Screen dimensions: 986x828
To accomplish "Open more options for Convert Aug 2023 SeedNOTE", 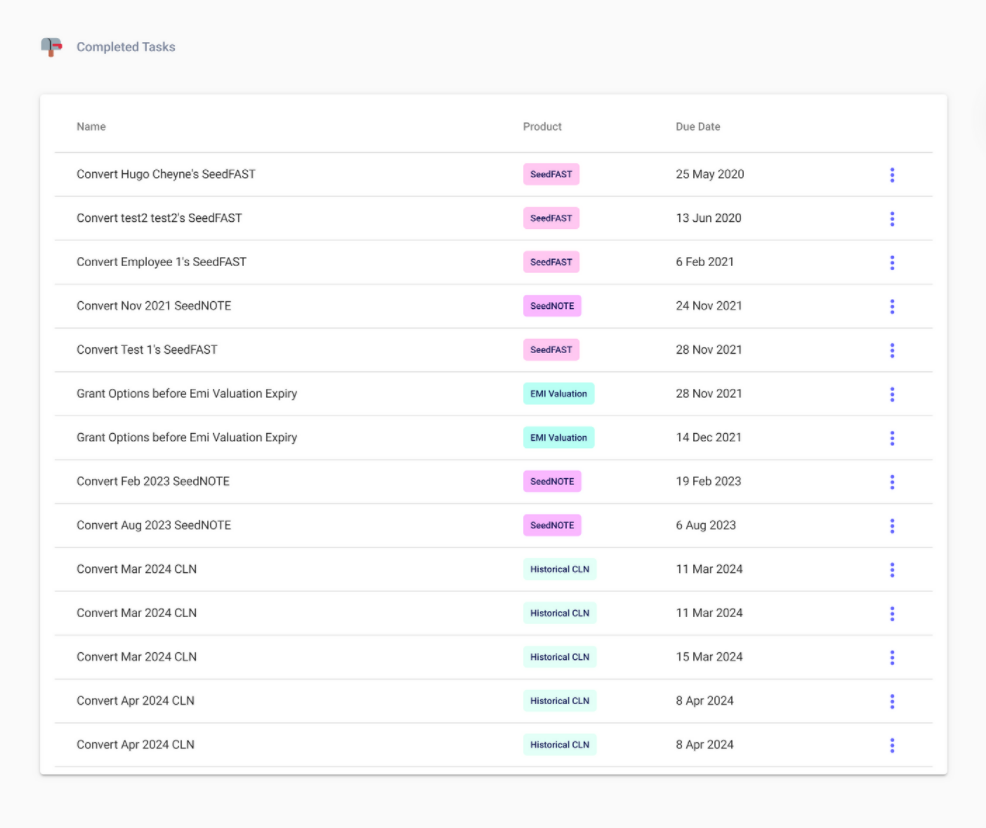I will pos(892,526).
